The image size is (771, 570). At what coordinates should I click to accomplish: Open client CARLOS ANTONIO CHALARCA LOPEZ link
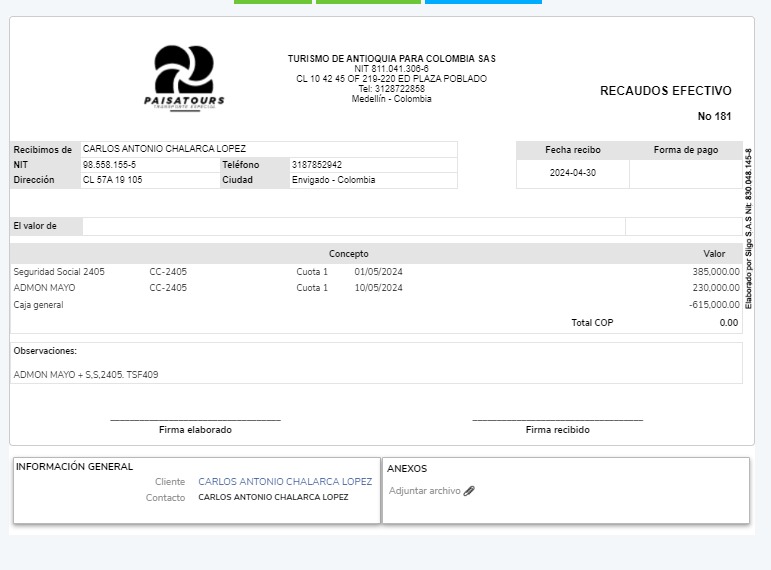pyautogui.click(x=285, y=482)
